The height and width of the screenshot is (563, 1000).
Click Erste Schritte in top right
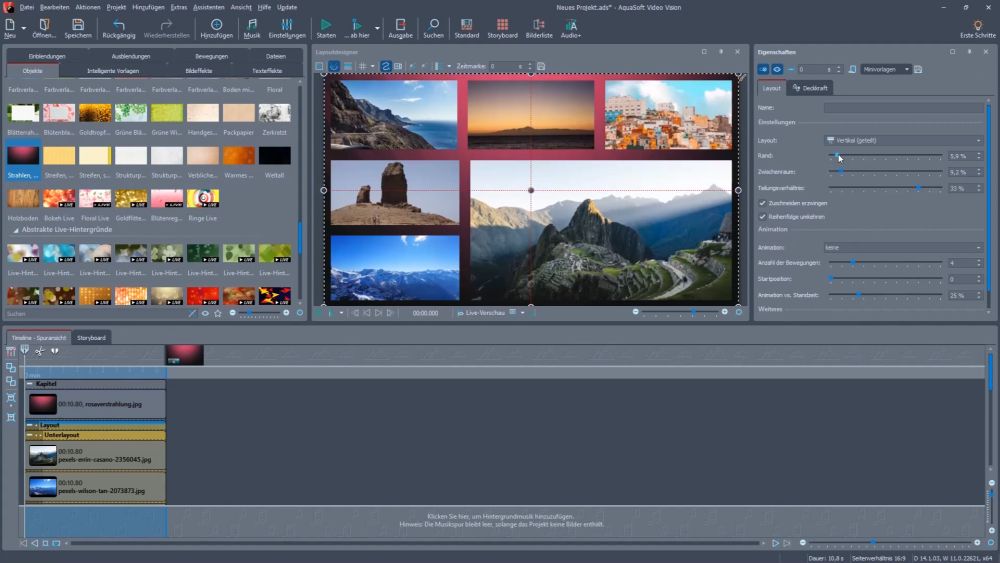coord(977,29)
